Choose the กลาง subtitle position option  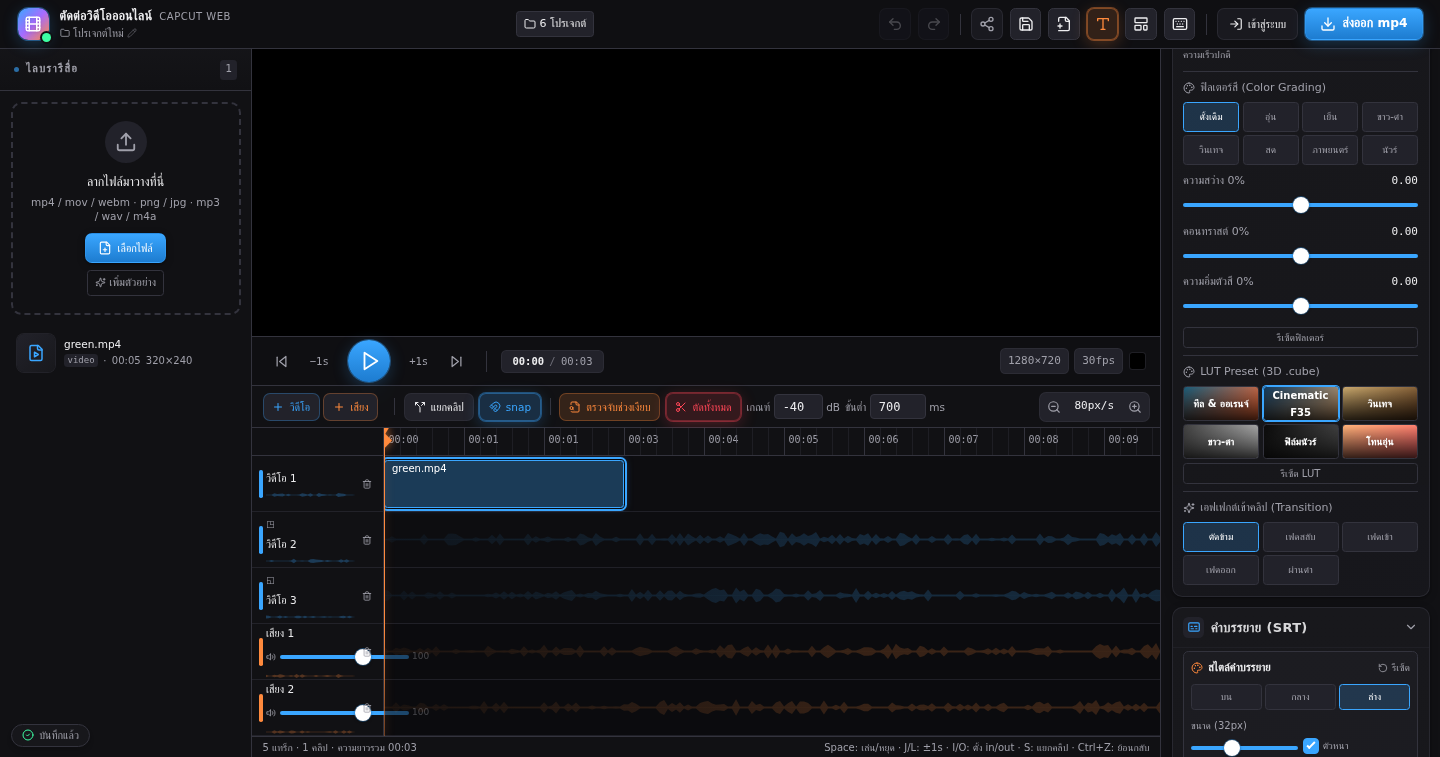click(x=1300, y=697)
